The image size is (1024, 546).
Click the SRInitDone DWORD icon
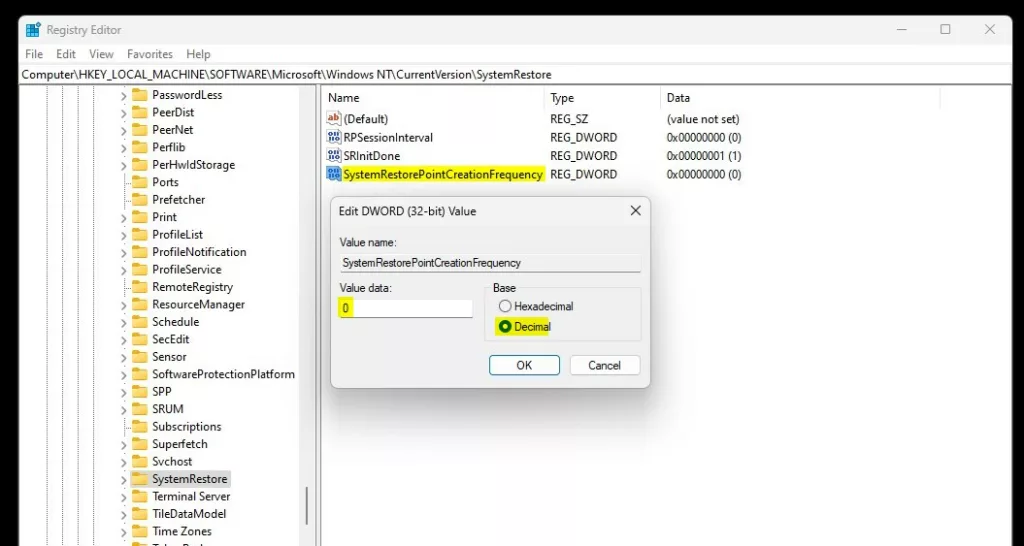click(334, 155)
